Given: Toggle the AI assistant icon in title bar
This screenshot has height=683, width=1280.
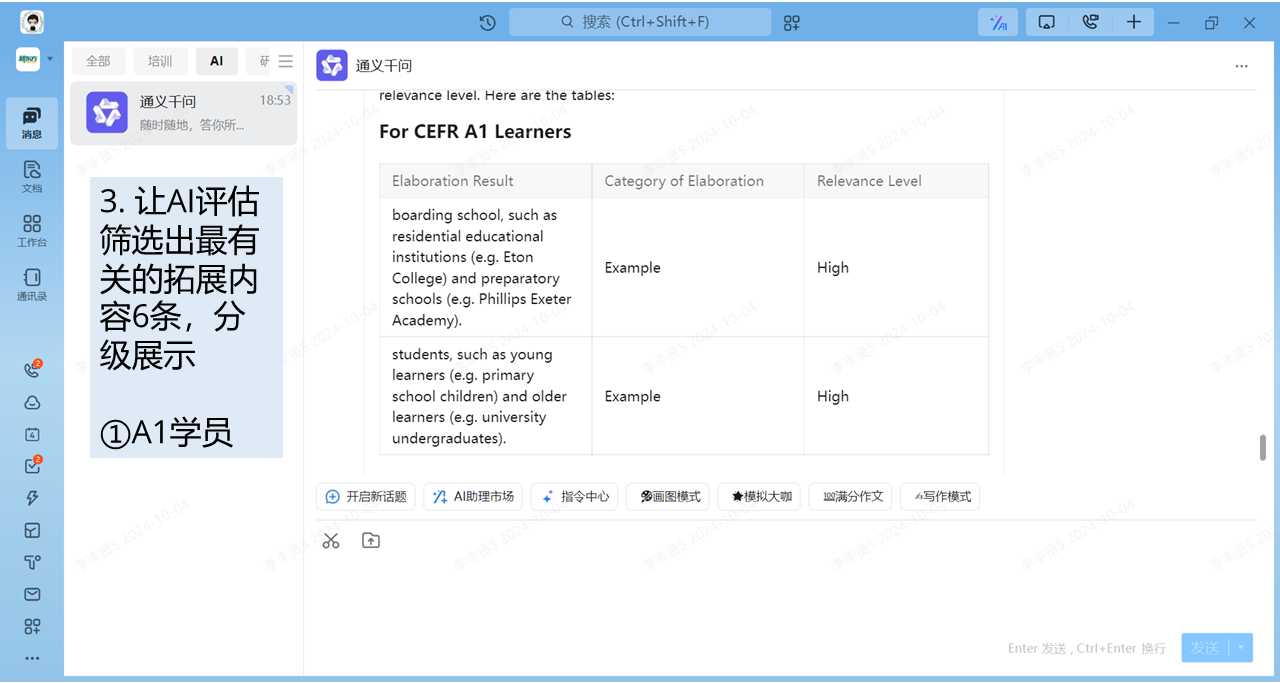Looking at the screenshot, I should point(997,22).
